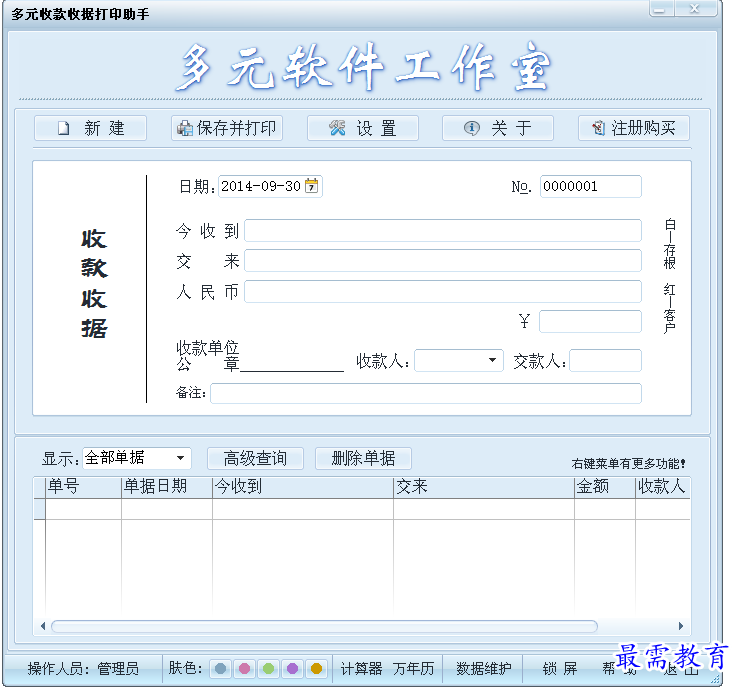Select the blue skin color
737x688 pixels.
220,668
